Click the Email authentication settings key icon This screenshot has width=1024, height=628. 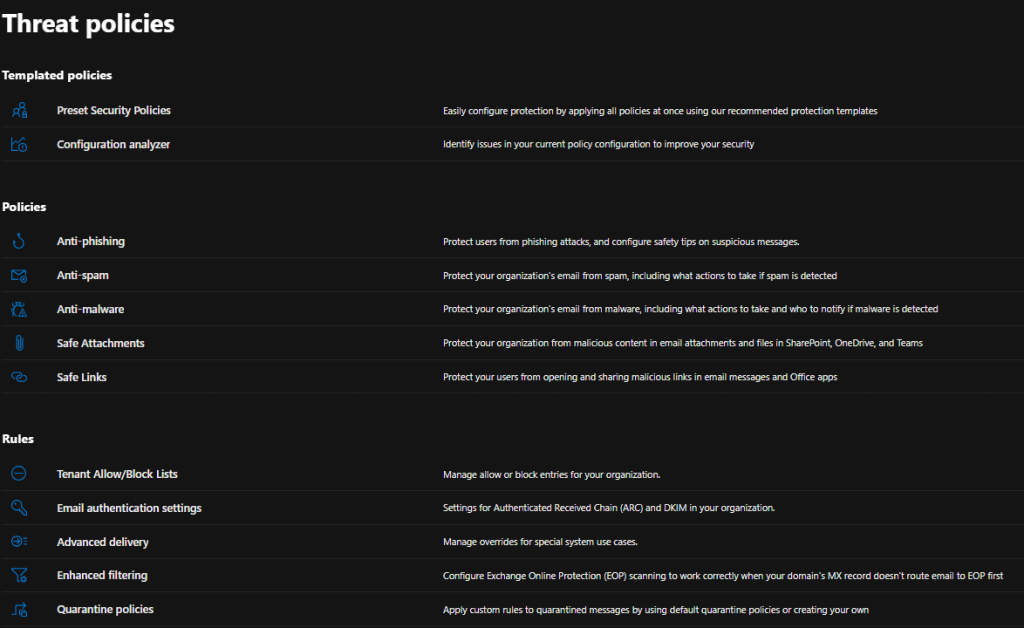pos(19,508)
